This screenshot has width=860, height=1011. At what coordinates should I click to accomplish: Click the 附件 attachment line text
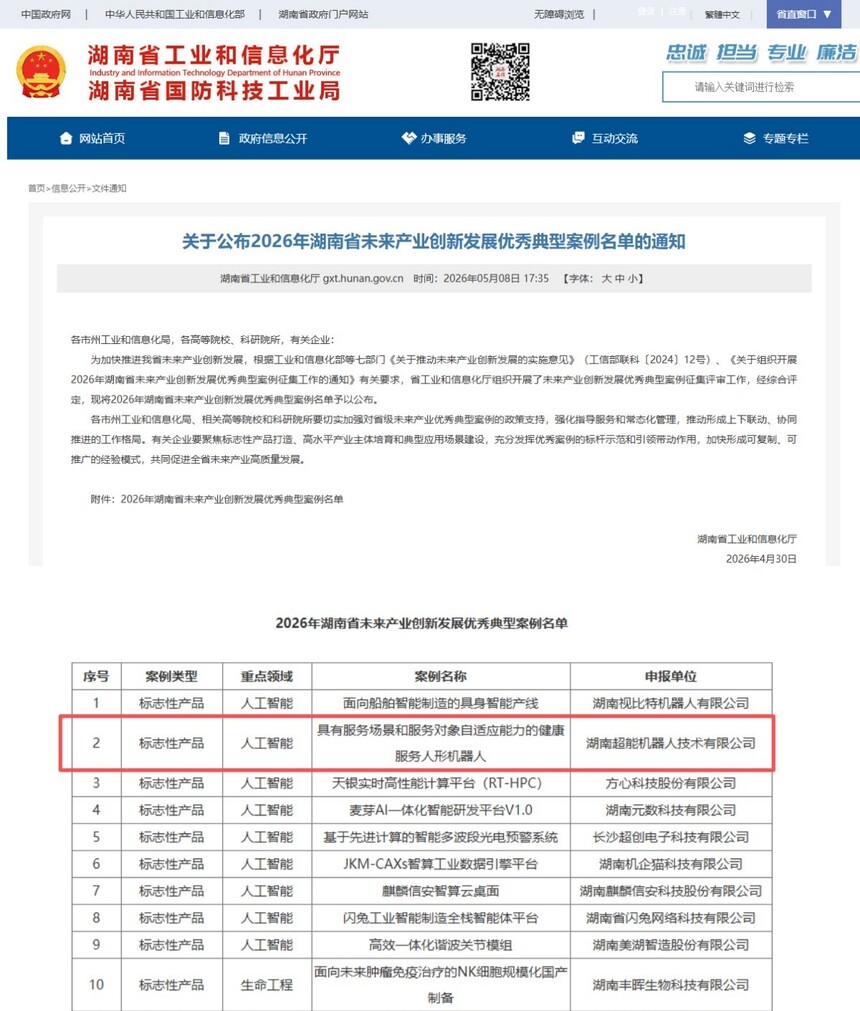217,499
